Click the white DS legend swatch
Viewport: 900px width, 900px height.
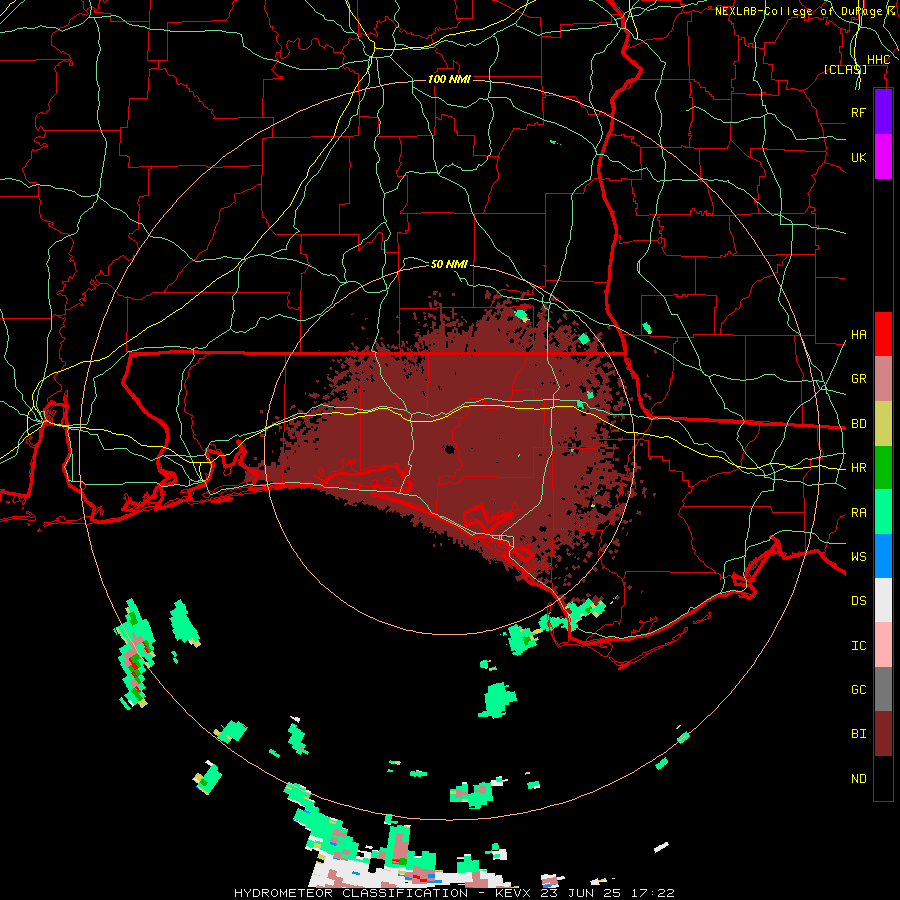click(883, 600)
